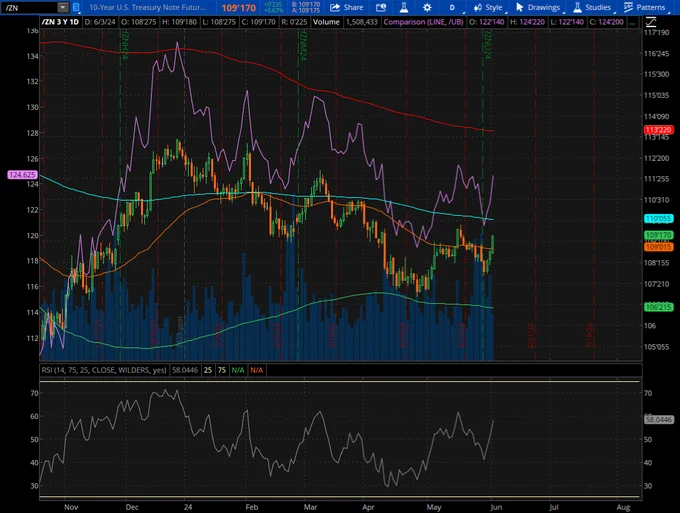This screenshot has height=513, width=680.
Task: Open the D timeframe dropdown
Action: point(453,7)
